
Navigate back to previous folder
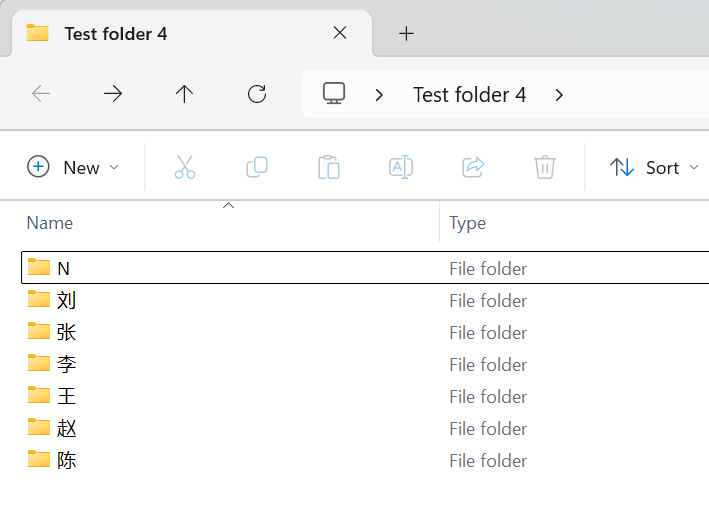pos(41,94)
